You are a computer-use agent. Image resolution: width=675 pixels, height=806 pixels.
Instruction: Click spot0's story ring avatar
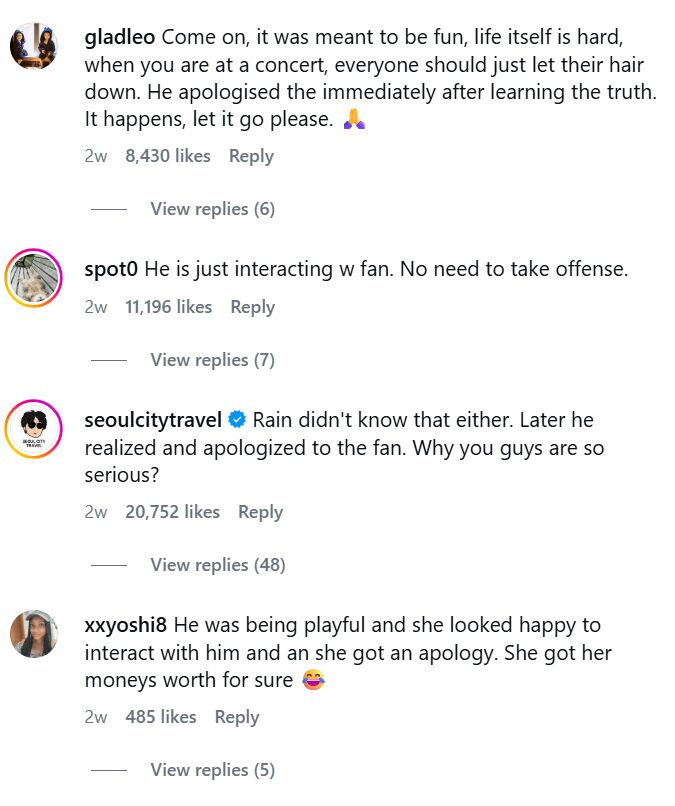pos(34,277)
